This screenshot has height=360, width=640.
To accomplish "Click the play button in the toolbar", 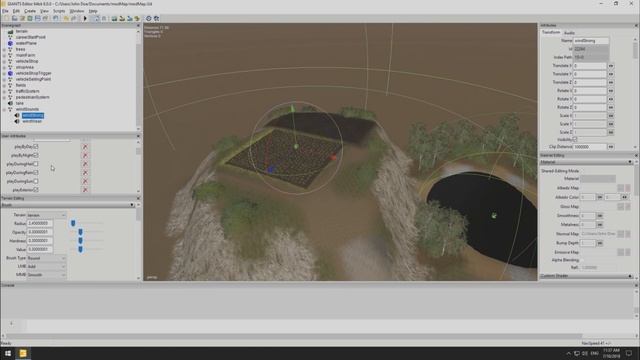I will point(85,18).
